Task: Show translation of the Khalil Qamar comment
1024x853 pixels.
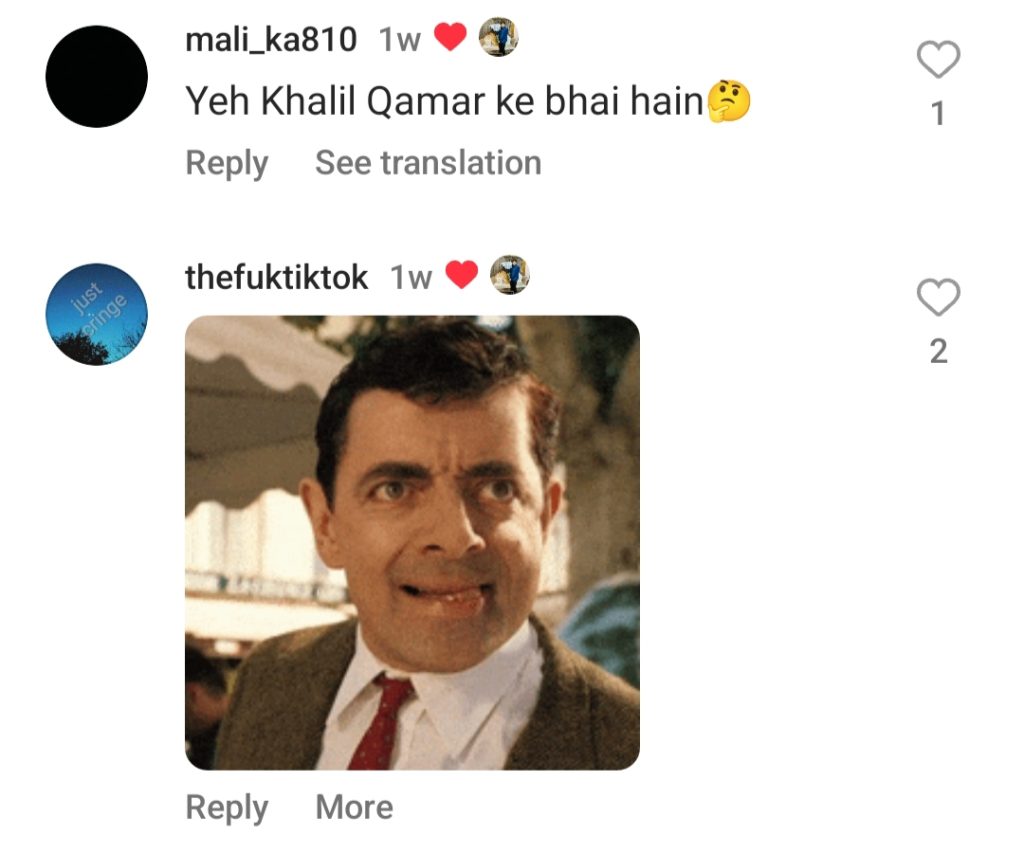Action: (x=428, y=163)
